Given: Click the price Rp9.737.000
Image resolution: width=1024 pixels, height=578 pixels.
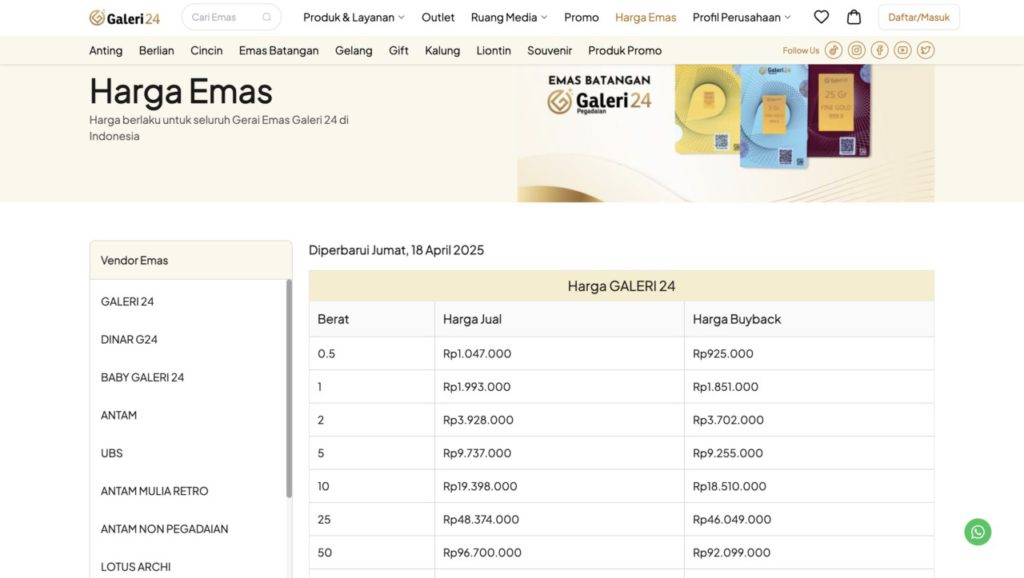Looking at the screenshot, I should tap(477, 453).
